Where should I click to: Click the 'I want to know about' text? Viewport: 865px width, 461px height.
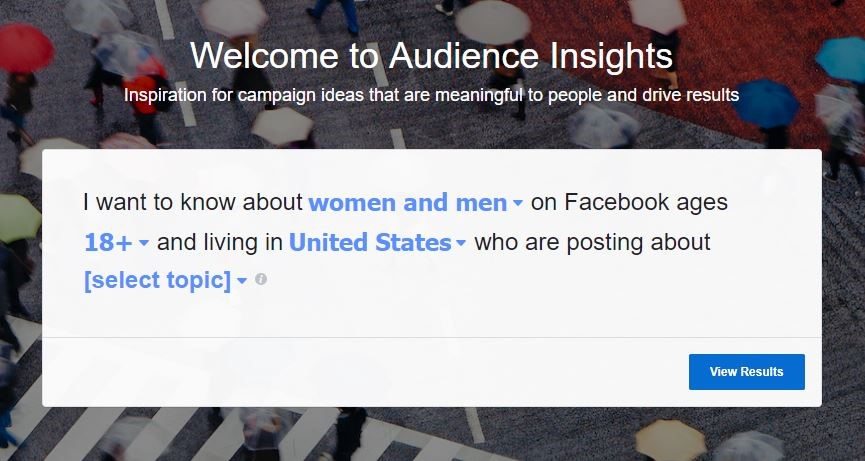(193, 202)
